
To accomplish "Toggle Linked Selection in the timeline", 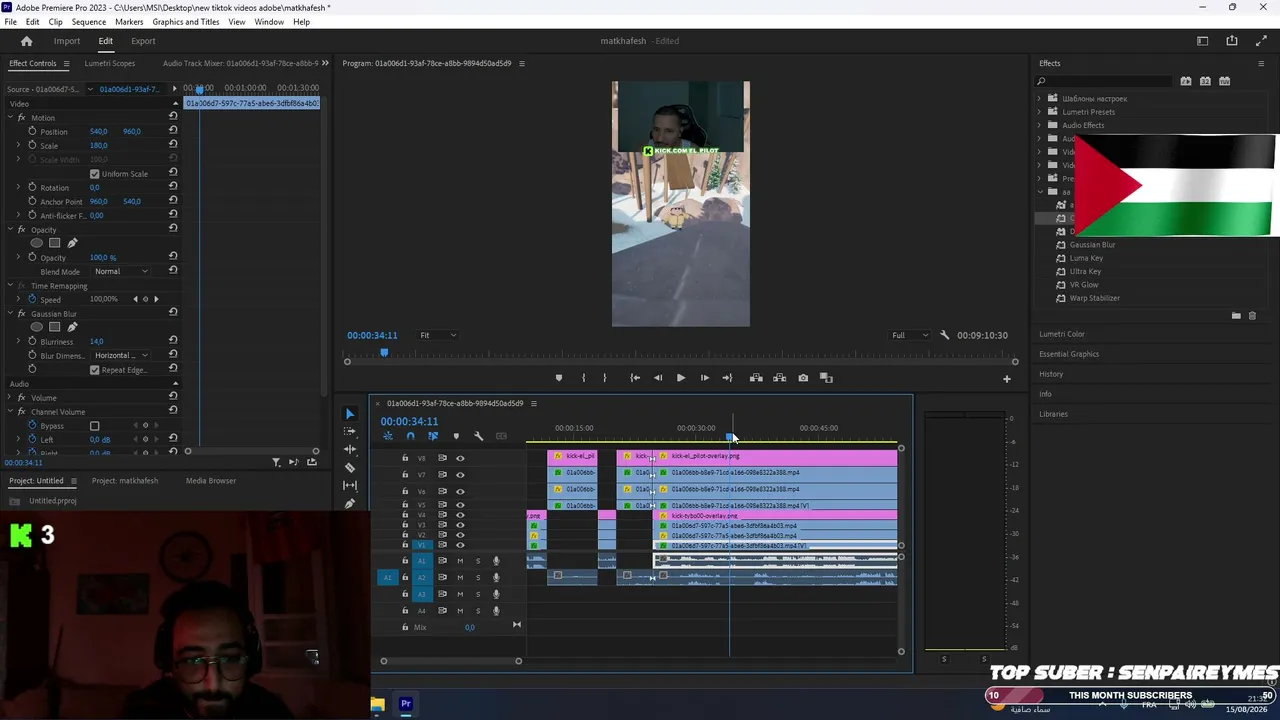I will pyautogui.click(x=433, y=436).
